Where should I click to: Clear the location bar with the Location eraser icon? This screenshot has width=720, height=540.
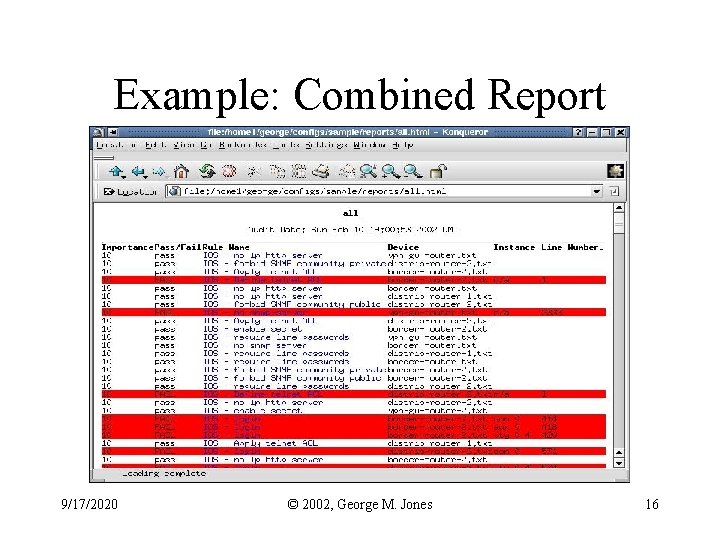point(108,191)
